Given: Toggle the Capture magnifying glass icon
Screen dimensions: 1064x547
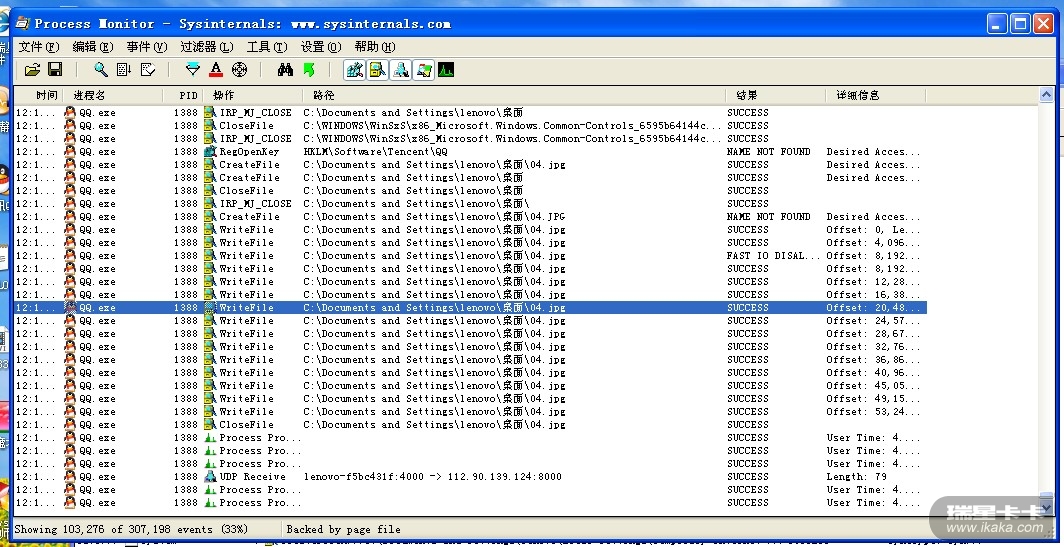Looking at the screenshot, I should 101,69.
